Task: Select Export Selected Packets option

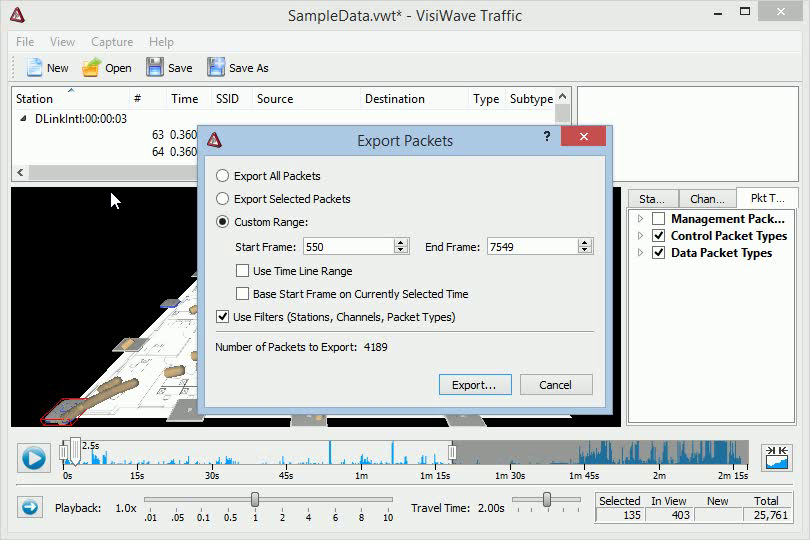Action: (x=222, y=198)
